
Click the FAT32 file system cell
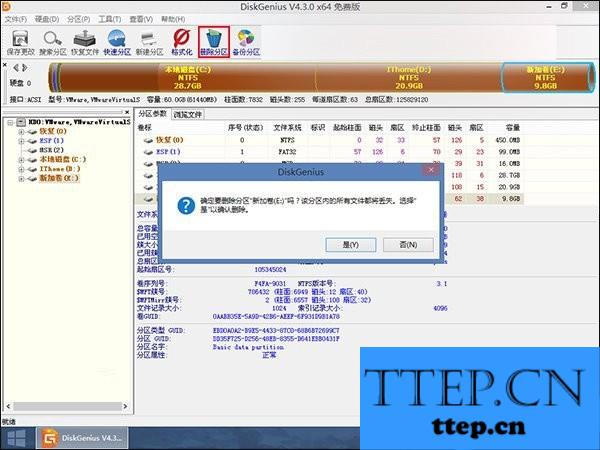(x=287, y=152)
